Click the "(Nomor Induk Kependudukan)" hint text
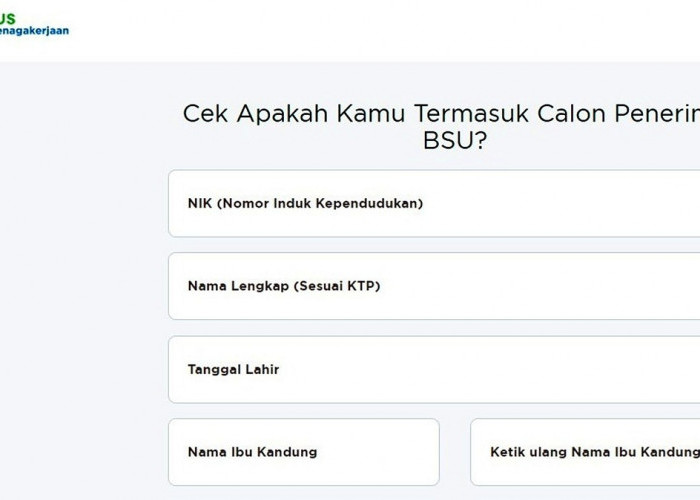The image size is (700, 500). 320,203
